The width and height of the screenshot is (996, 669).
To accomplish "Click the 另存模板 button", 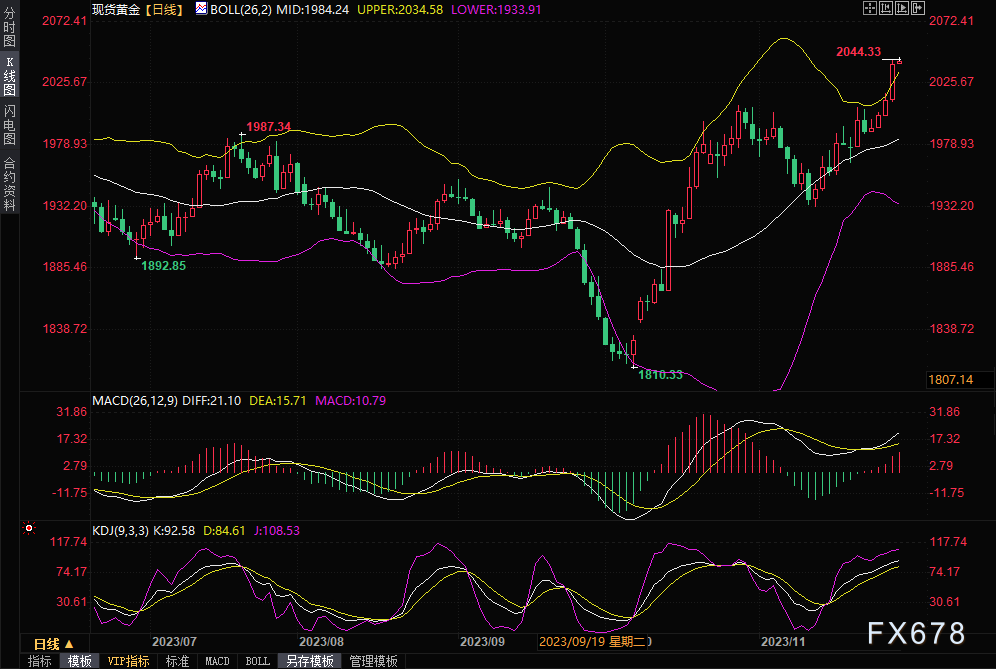I will (310, 661).
